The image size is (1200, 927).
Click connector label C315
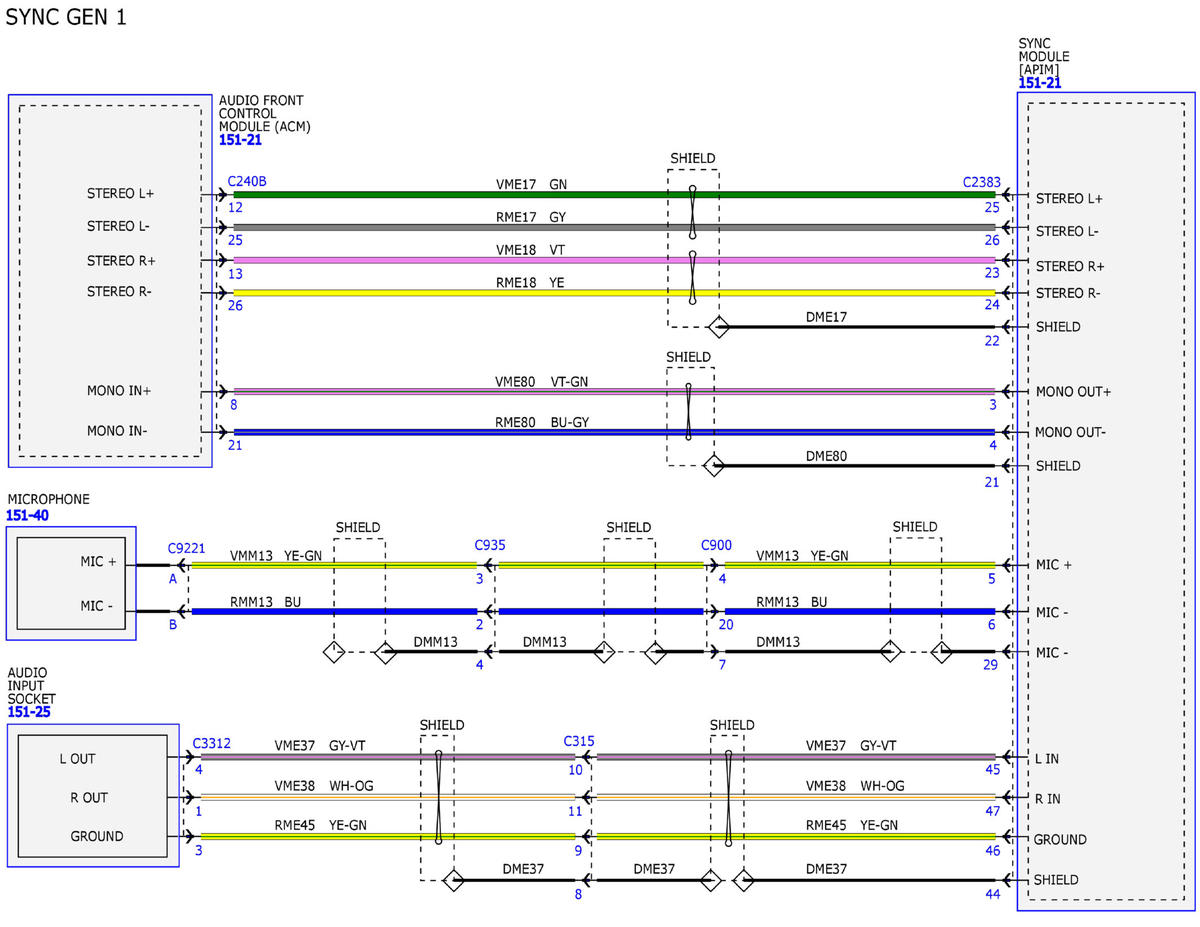click(x=579, y=741)
